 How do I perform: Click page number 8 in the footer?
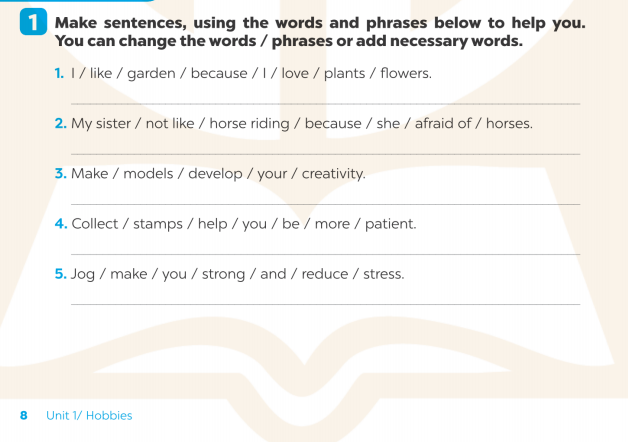click(24, 415)
